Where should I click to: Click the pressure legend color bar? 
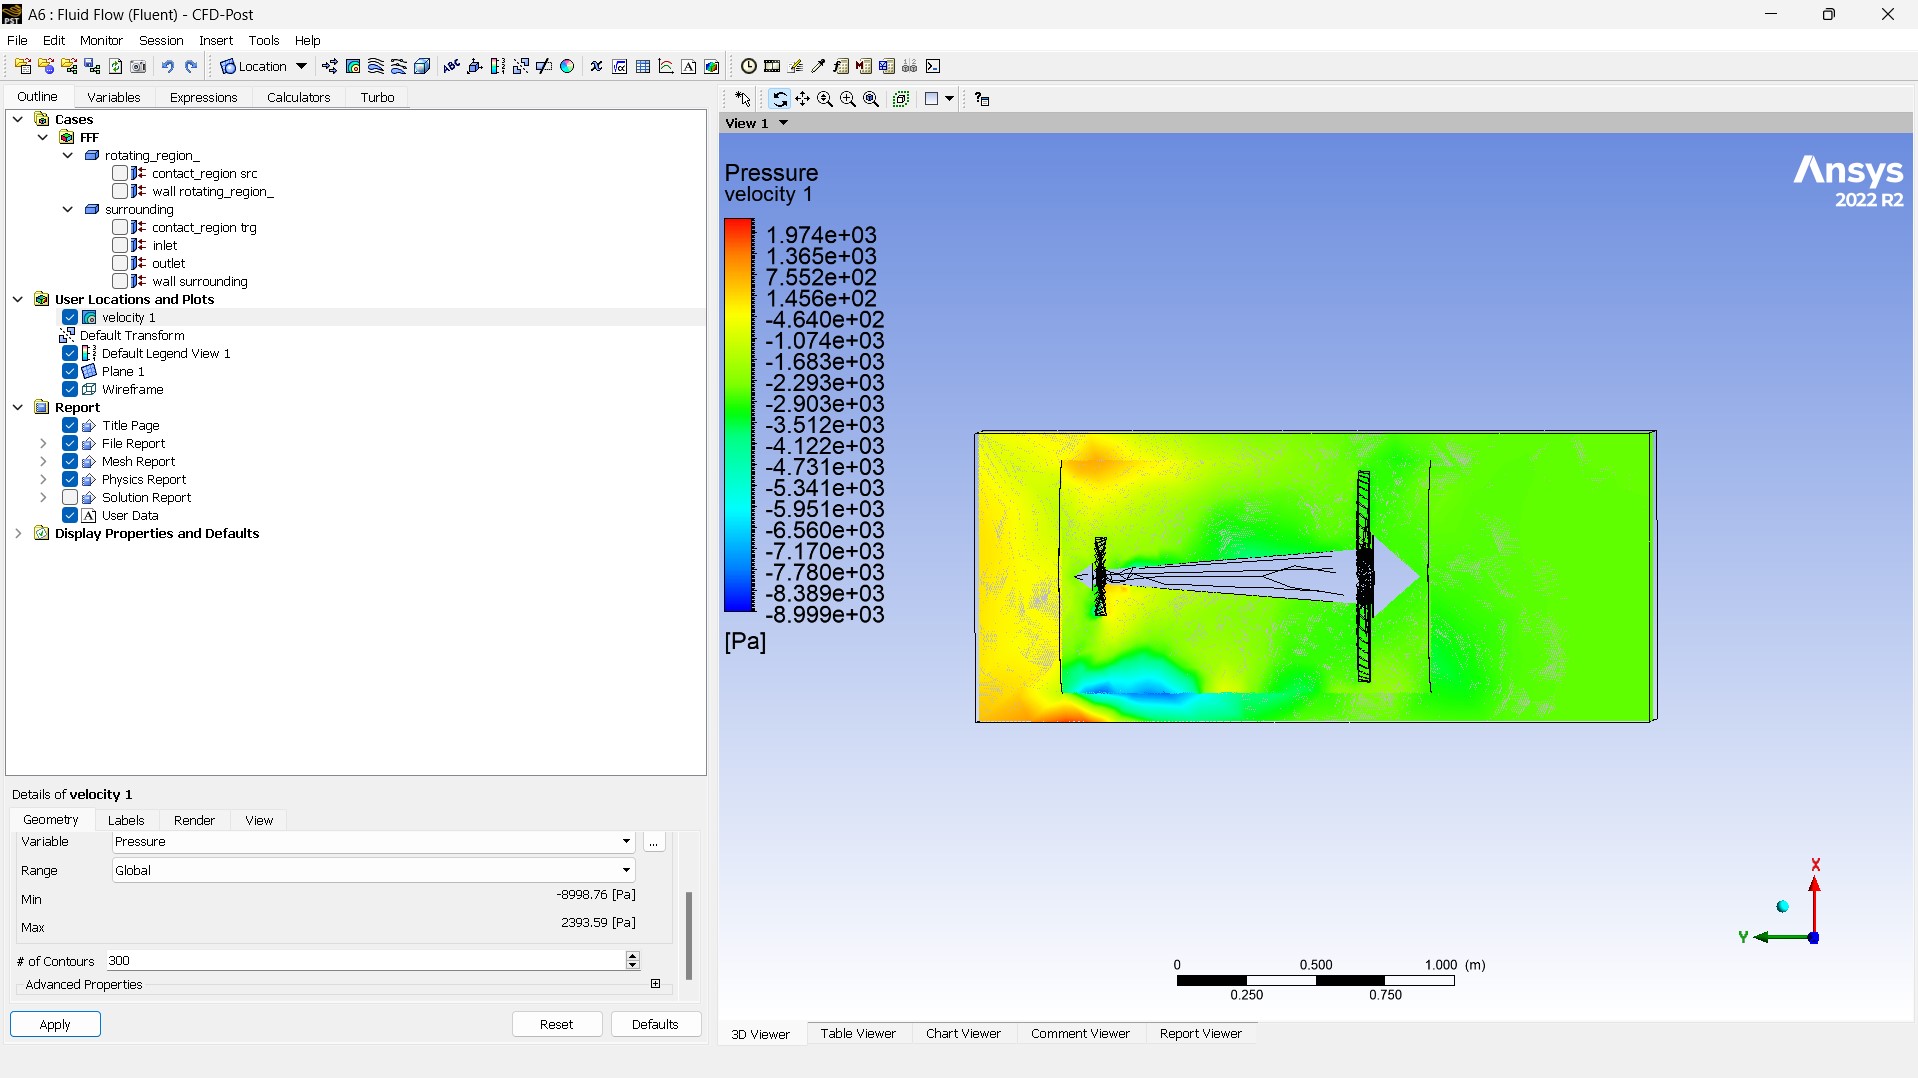click(739, 415)
